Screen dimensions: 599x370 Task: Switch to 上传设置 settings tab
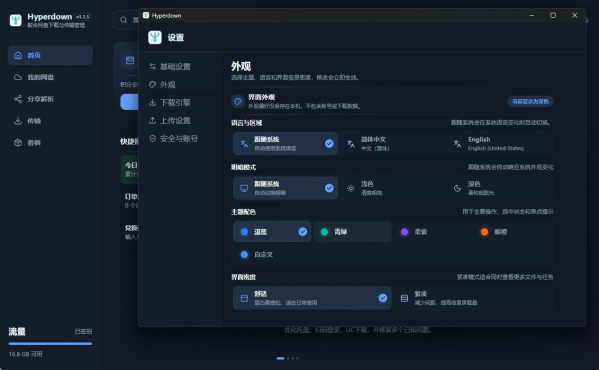click(180, 120)
